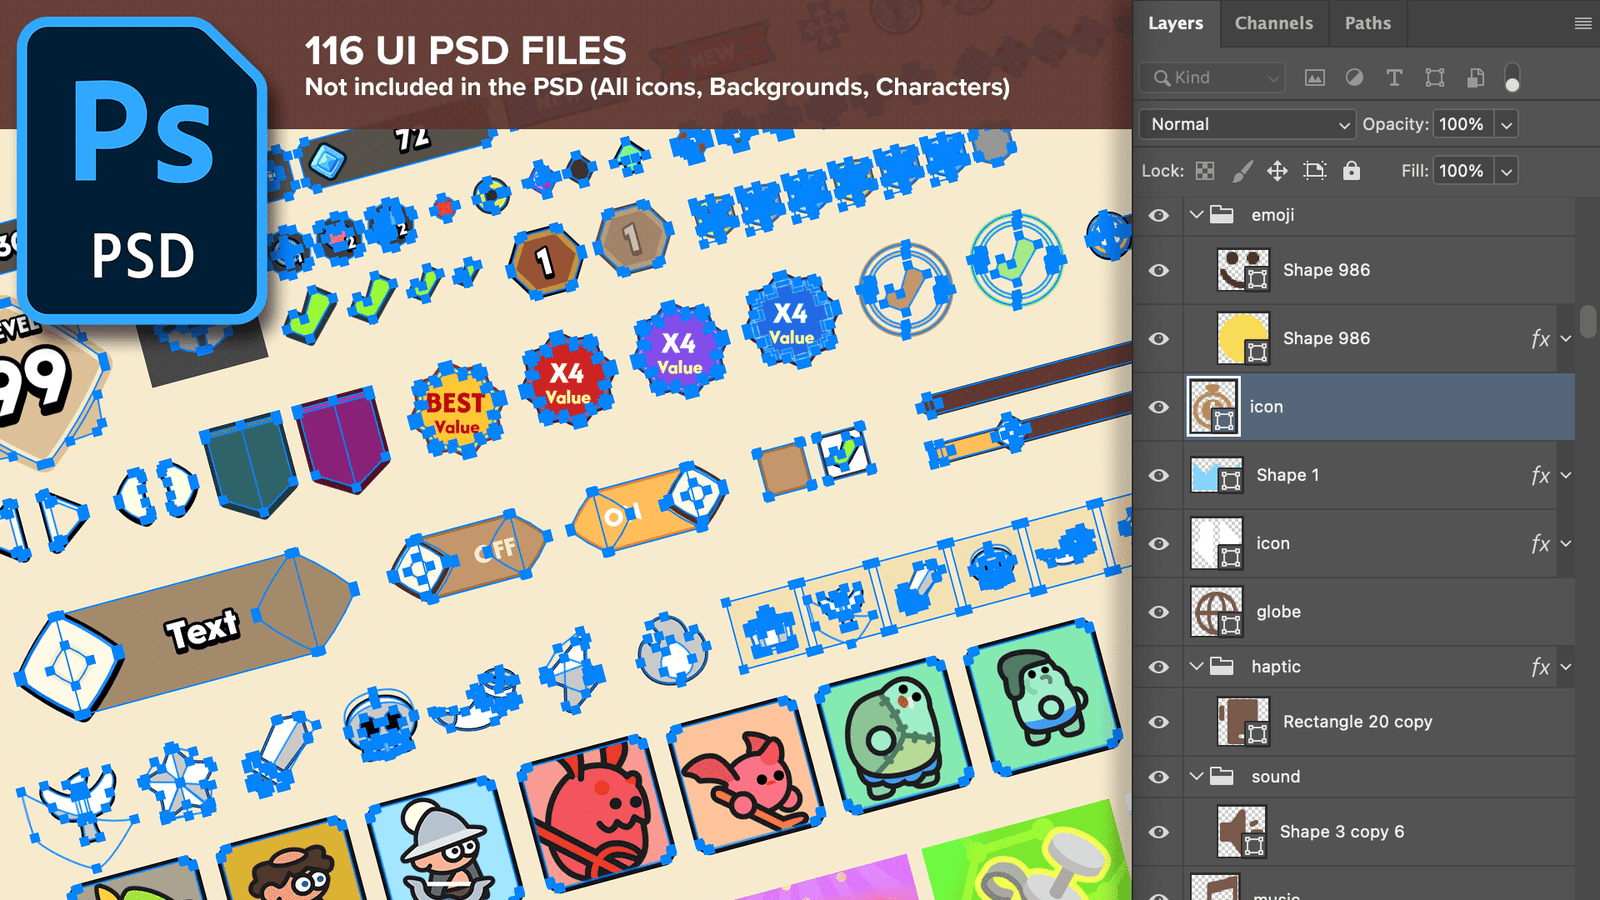This screenshot has height=900, width=1600.
Task: Lock all padlock icon
Action: tap(1351, 171)
